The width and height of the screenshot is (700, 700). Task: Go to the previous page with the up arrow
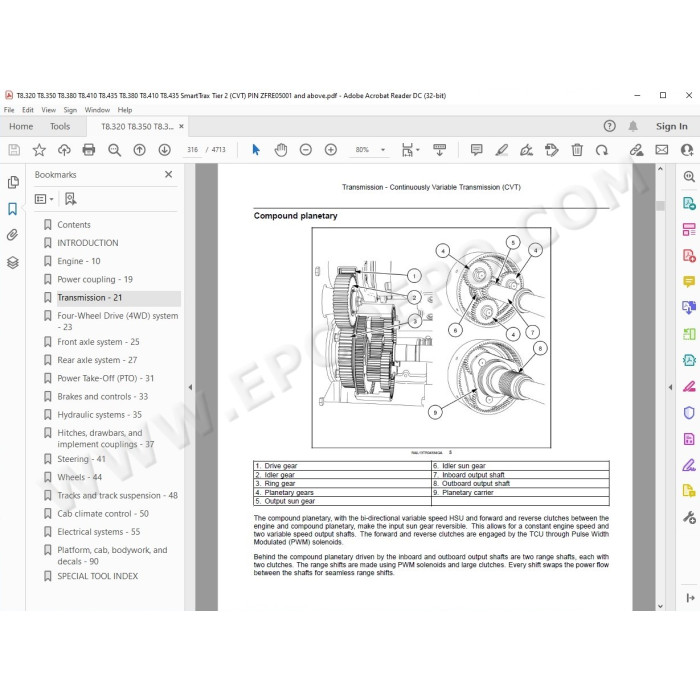[139, 150]
